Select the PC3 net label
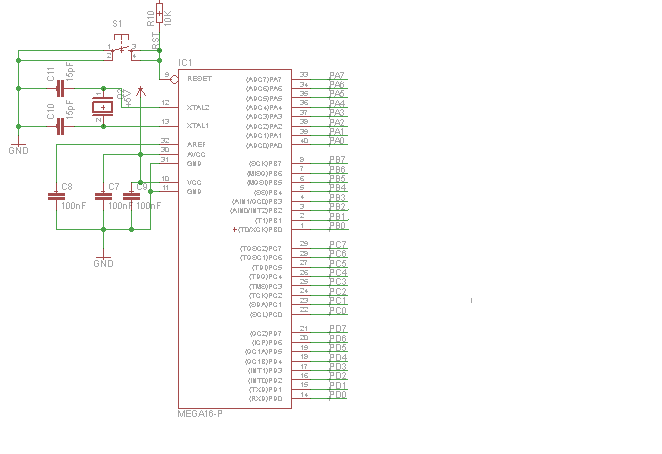The width and height of the screenshot is (662, 454). pos(338,282)
